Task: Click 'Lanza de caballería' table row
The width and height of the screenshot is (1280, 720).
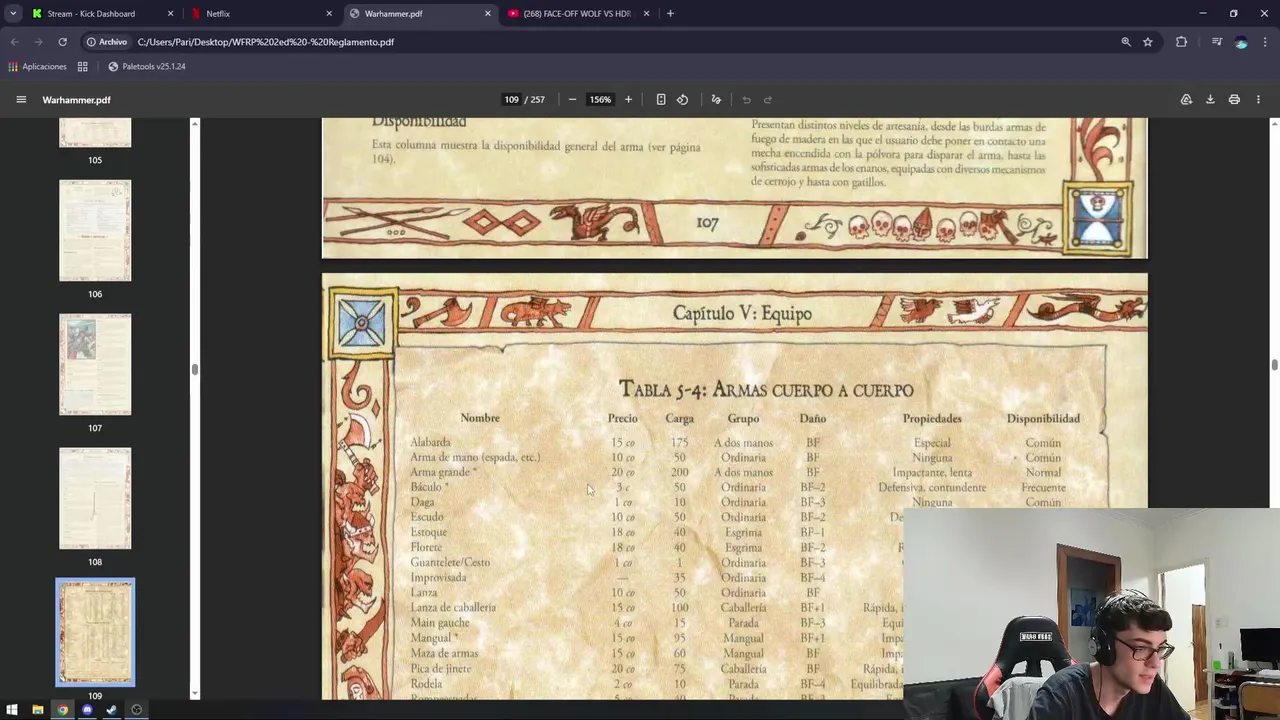Action: coord(655,607)
